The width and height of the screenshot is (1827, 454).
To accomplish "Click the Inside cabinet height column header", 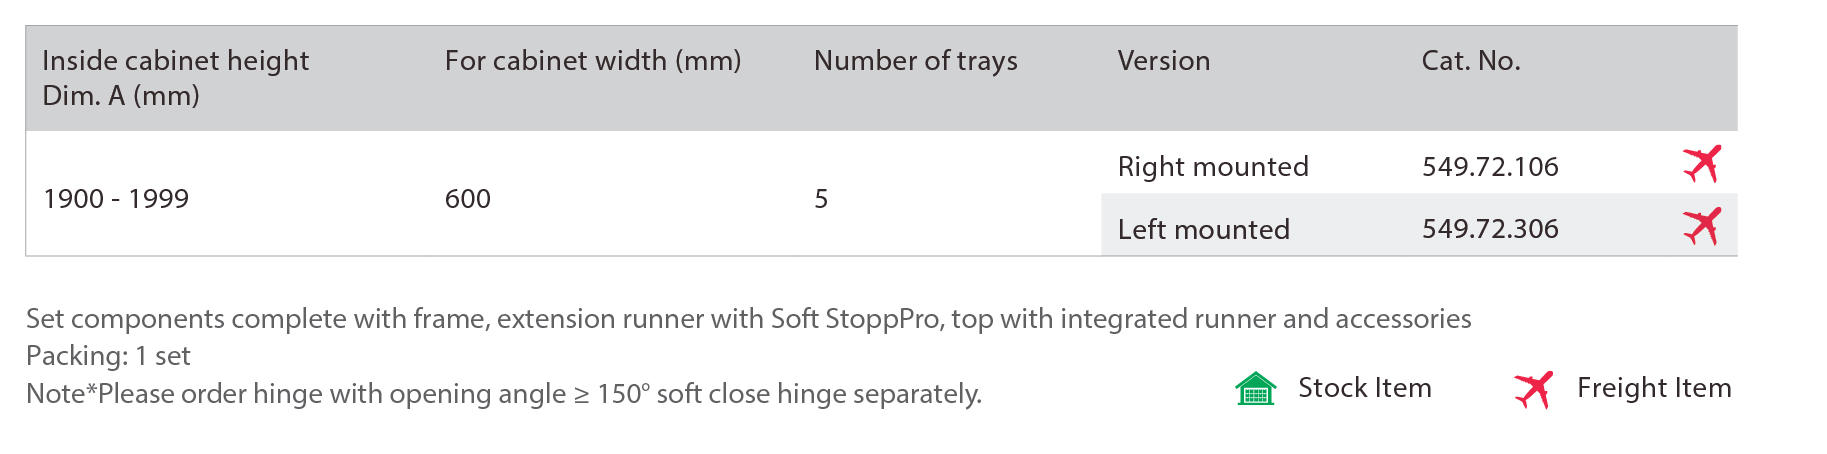I will pyautogui.click(x=176, y=78).
